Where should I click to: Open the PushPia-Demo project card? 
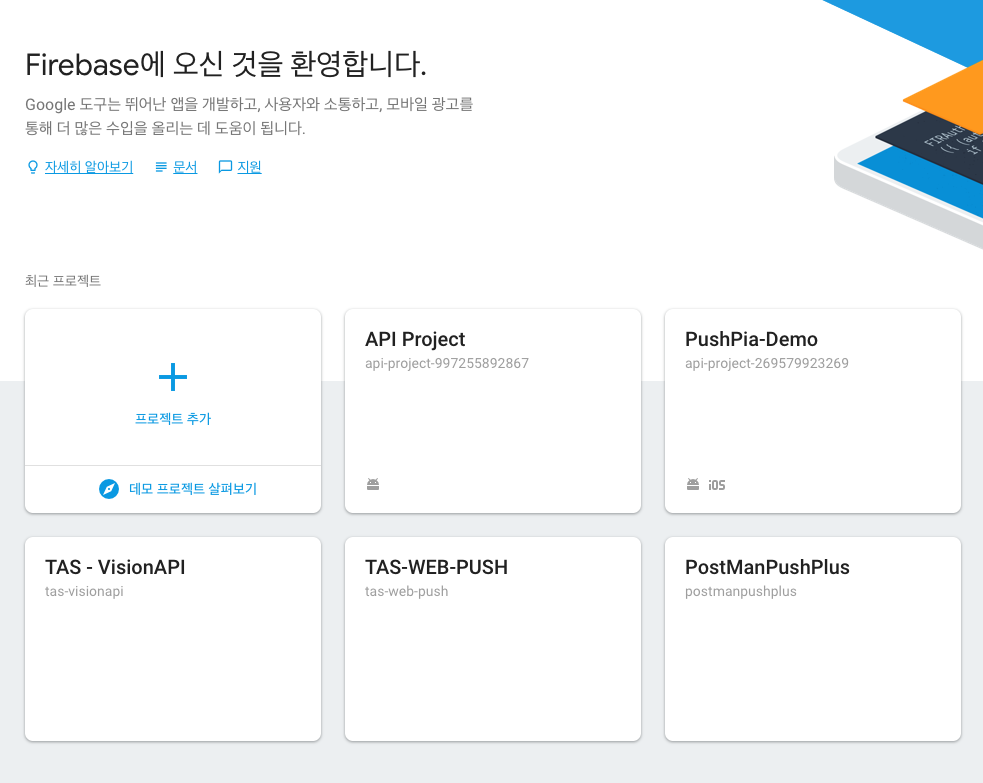coord(812,411)
